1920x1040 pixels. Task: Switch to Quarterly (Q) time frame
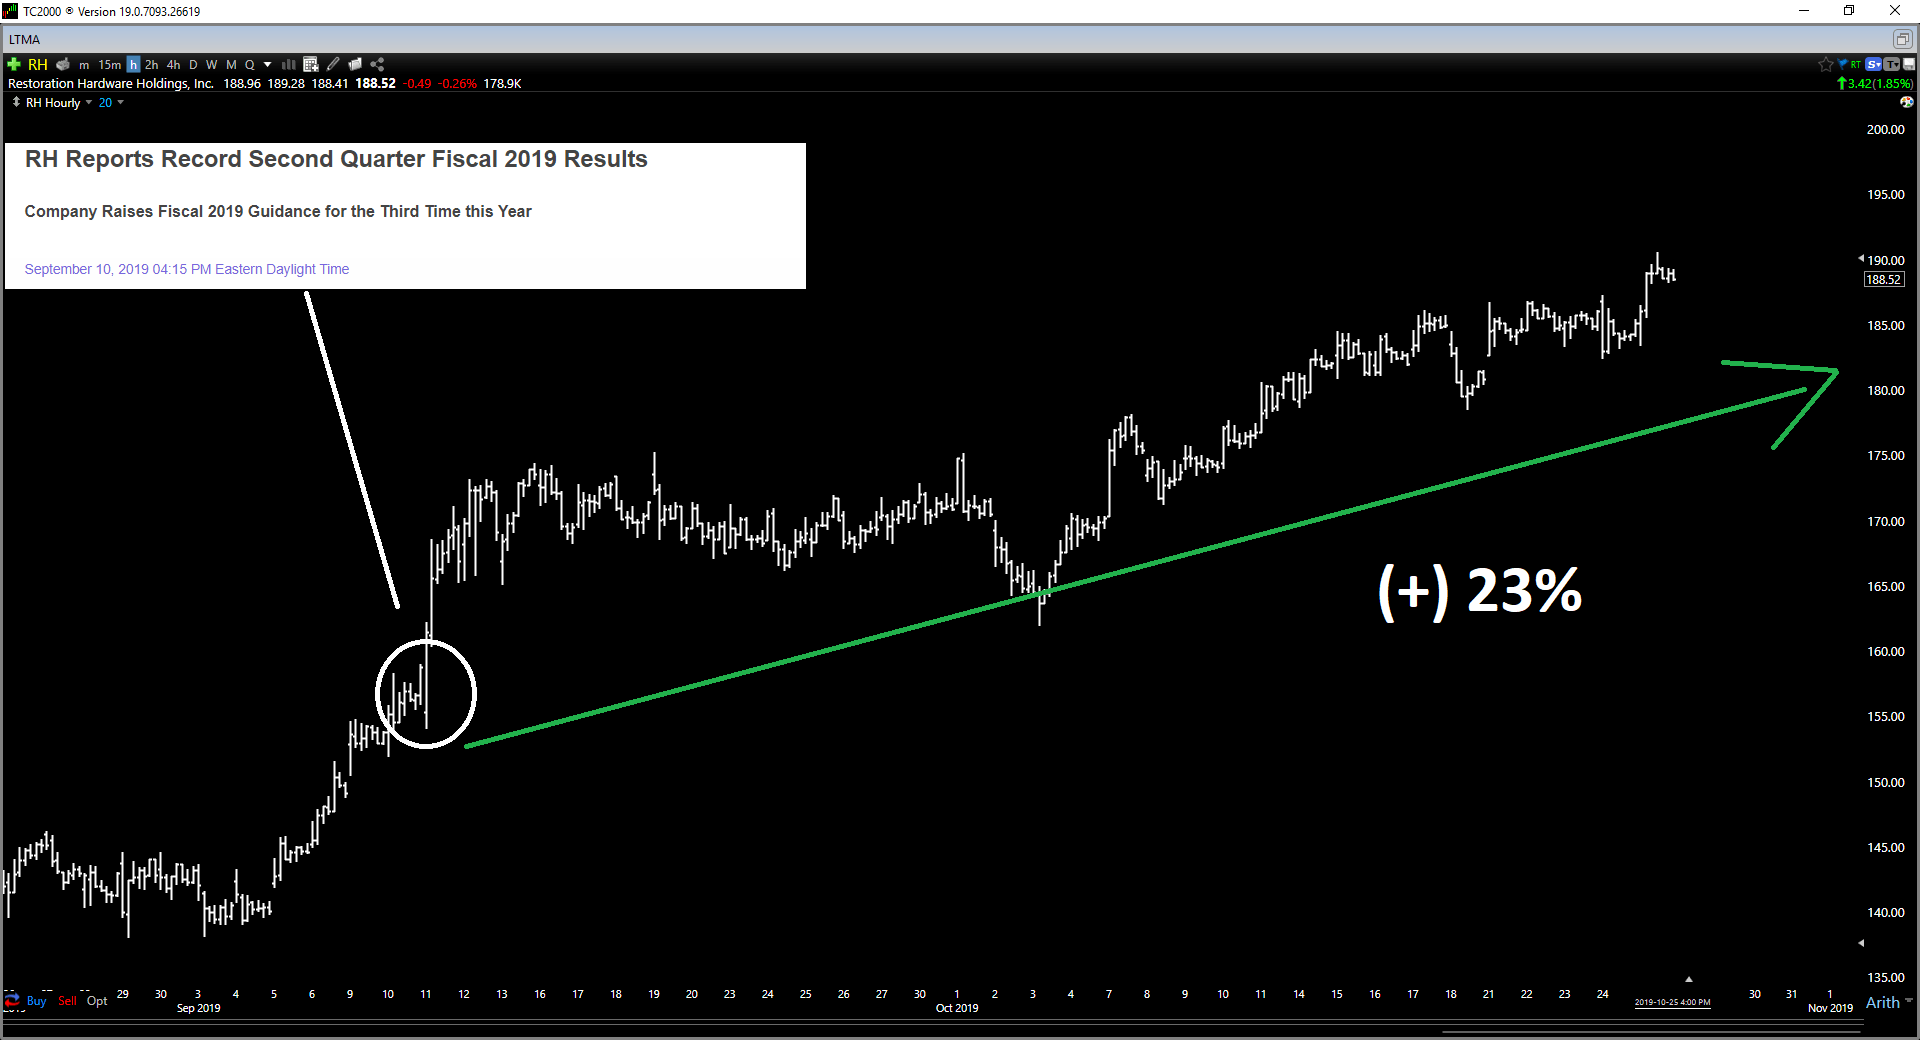[250, 65]
